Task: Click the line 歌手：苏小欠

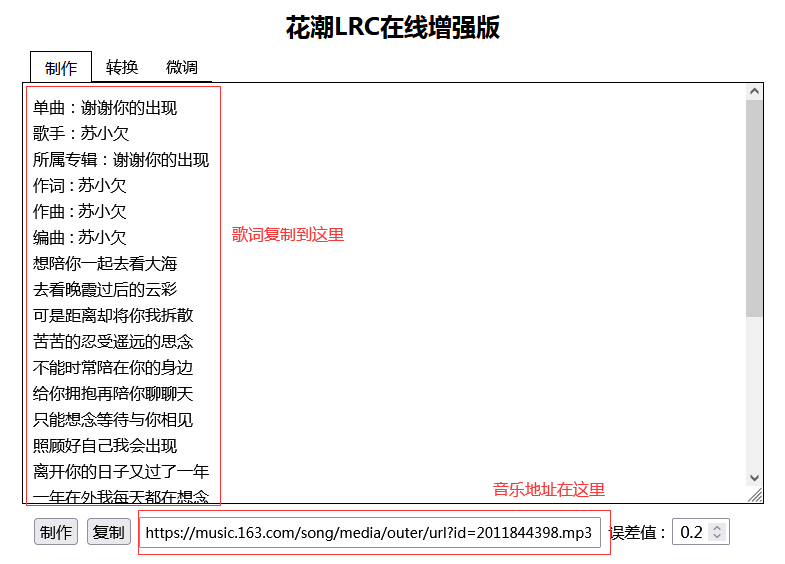Action: pos(81,133)
